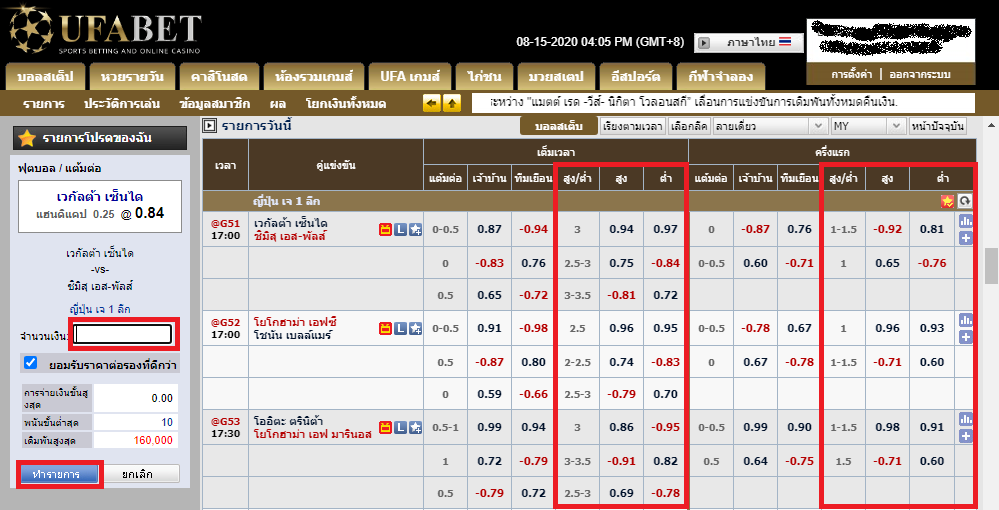Click the L icon for match G52
999x510 pixels.
(400, 328)
